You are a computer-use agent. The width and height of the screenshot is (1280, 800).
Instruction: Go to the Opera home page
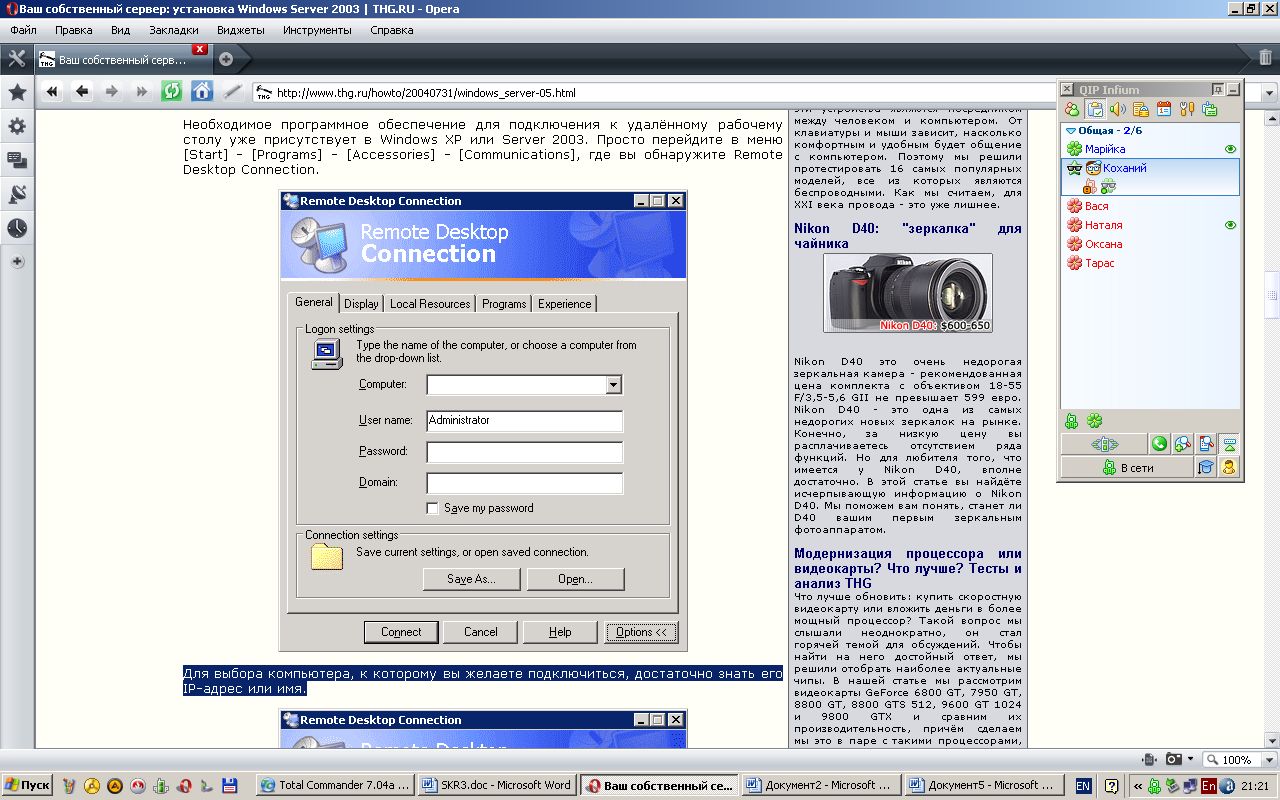point(202,92)
